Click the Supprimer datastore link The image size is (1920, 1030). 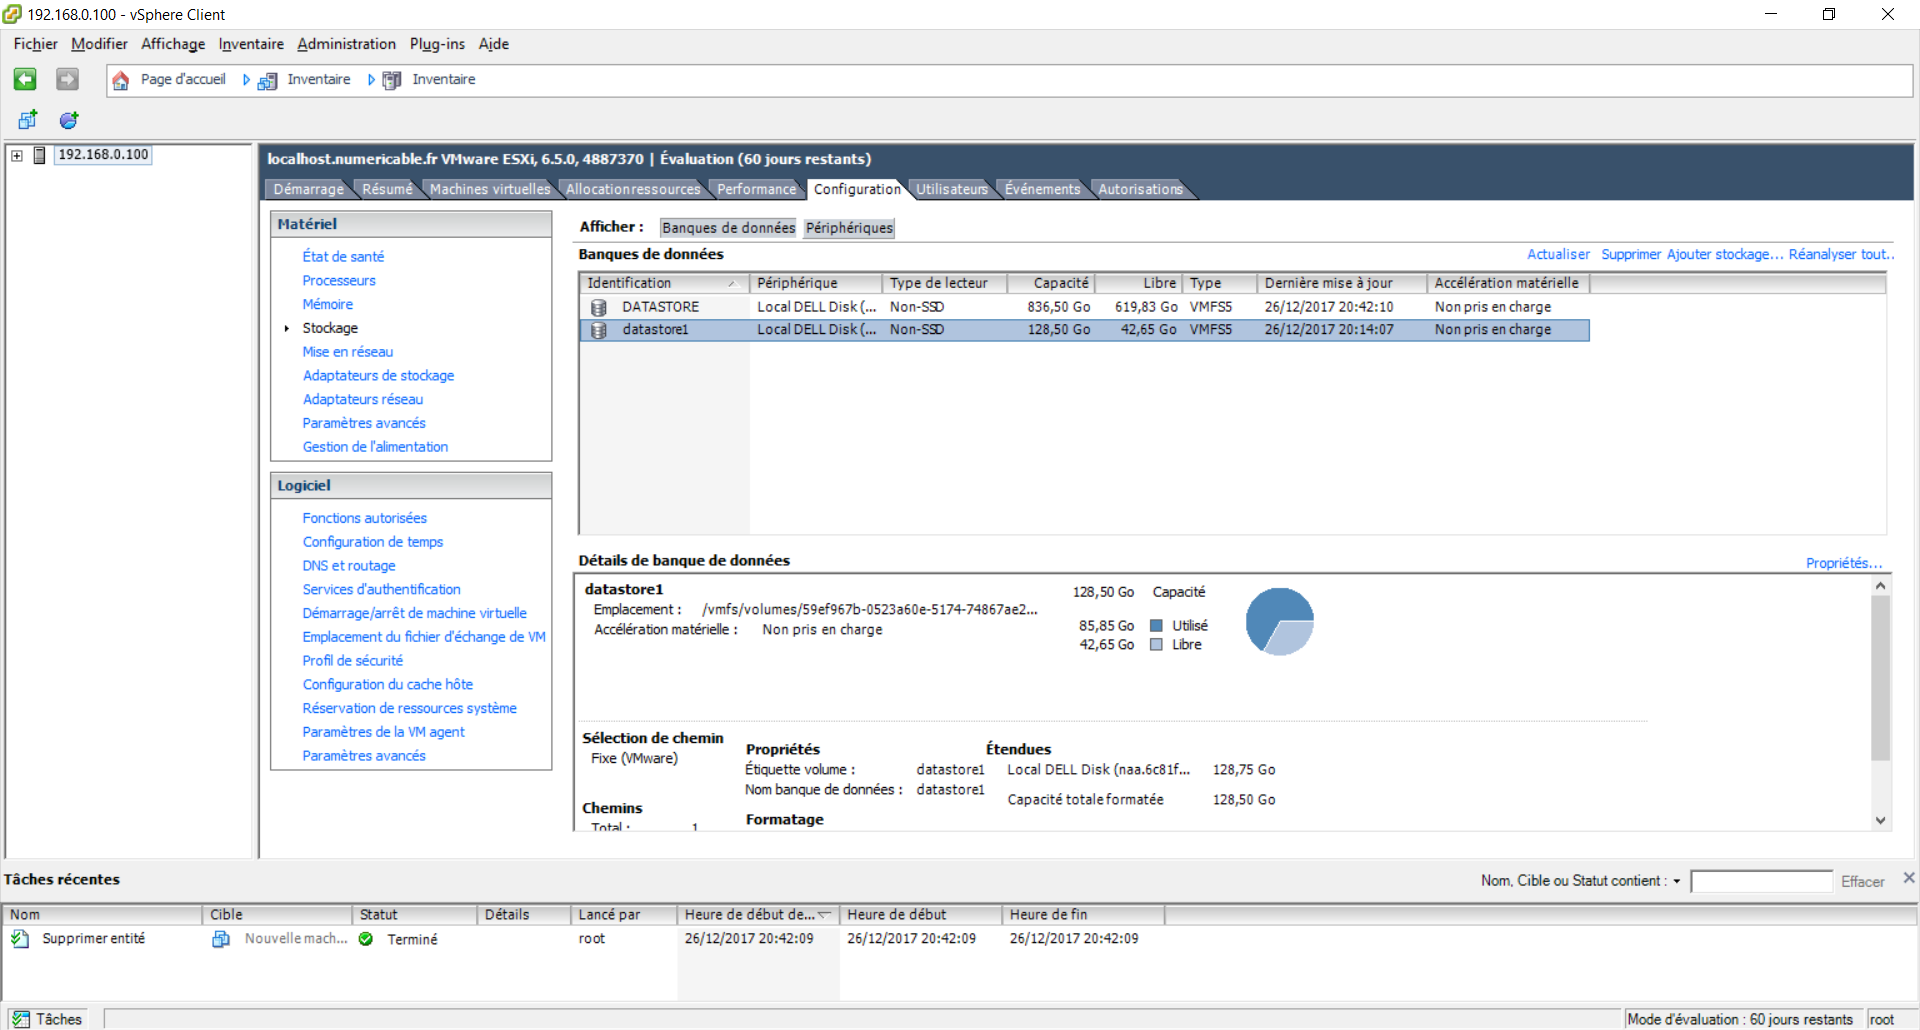click(1631, 254)
